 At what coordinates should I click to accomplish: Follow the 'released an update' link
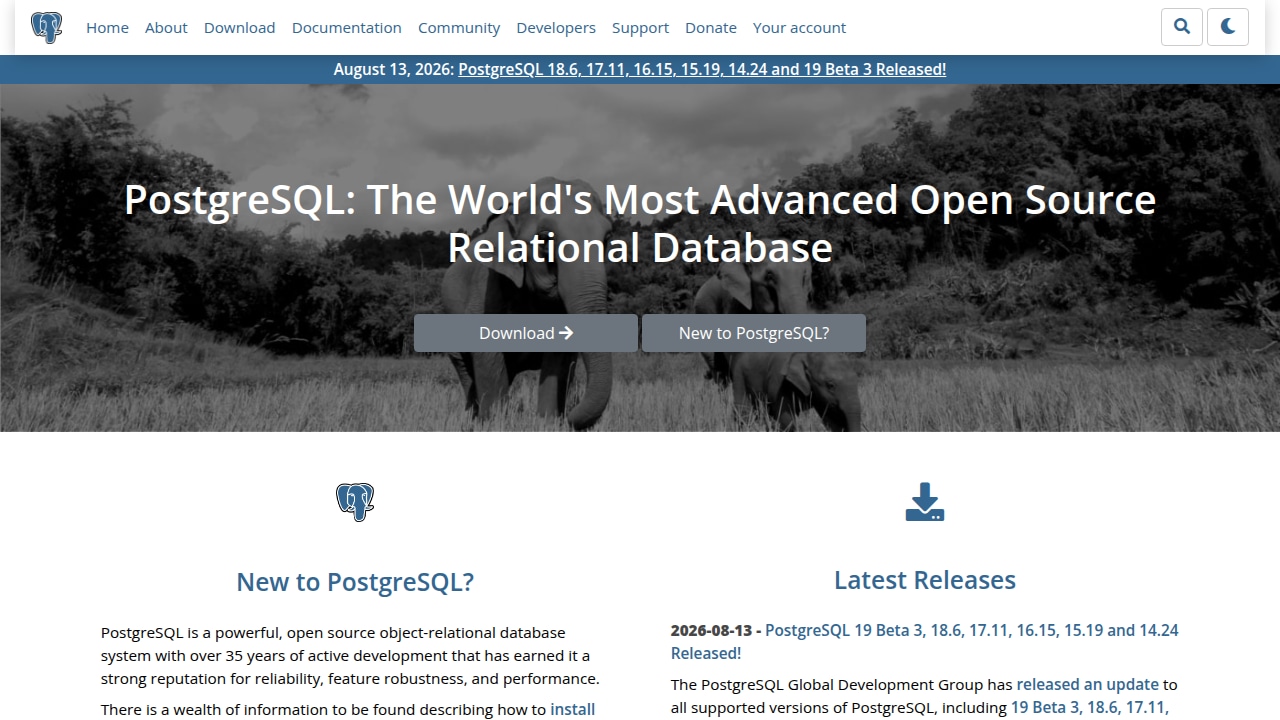tap(1087, 684)
